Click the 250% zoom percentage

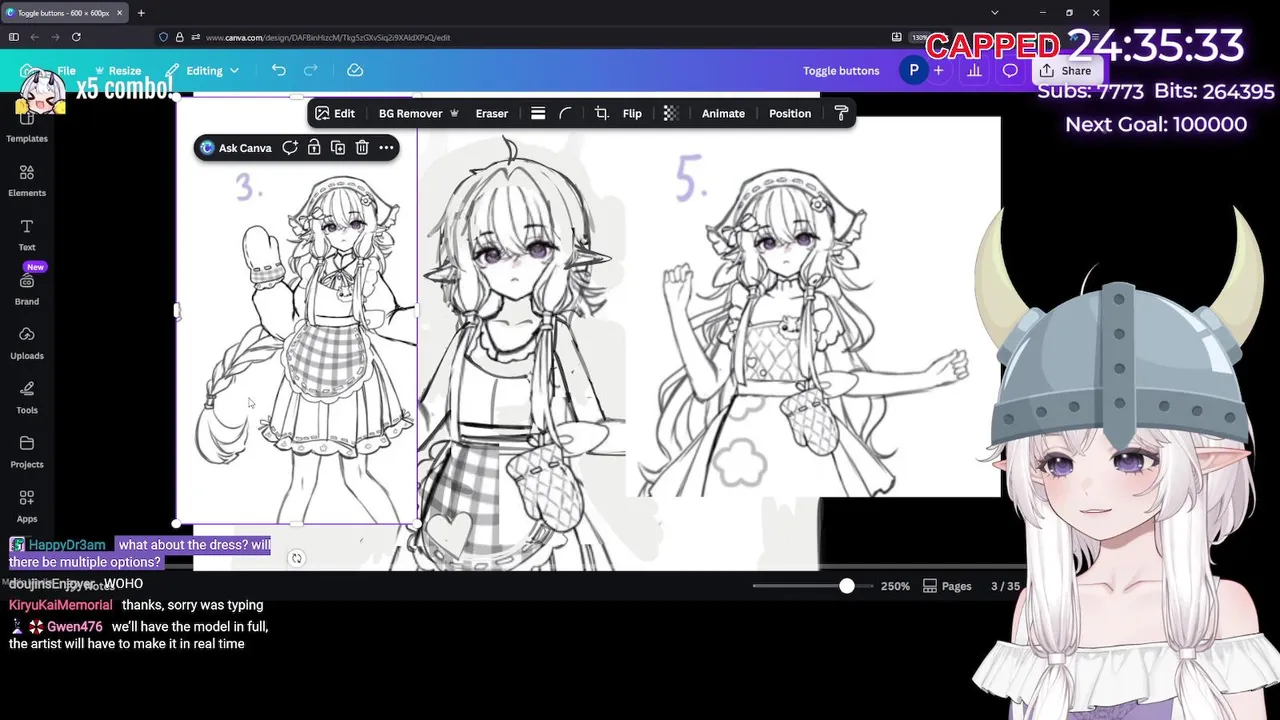click(x=895, y=586)
